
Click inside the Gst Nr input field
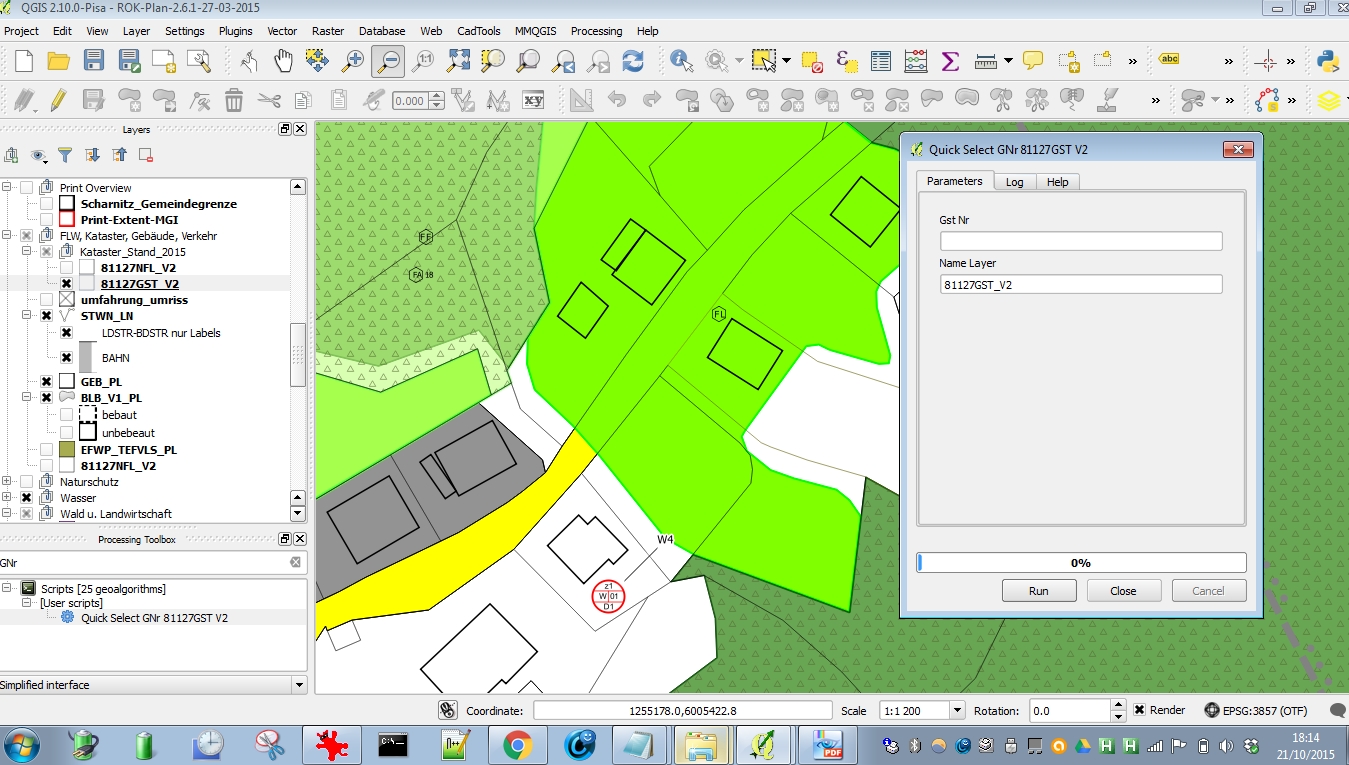(x=1080, y=240)
